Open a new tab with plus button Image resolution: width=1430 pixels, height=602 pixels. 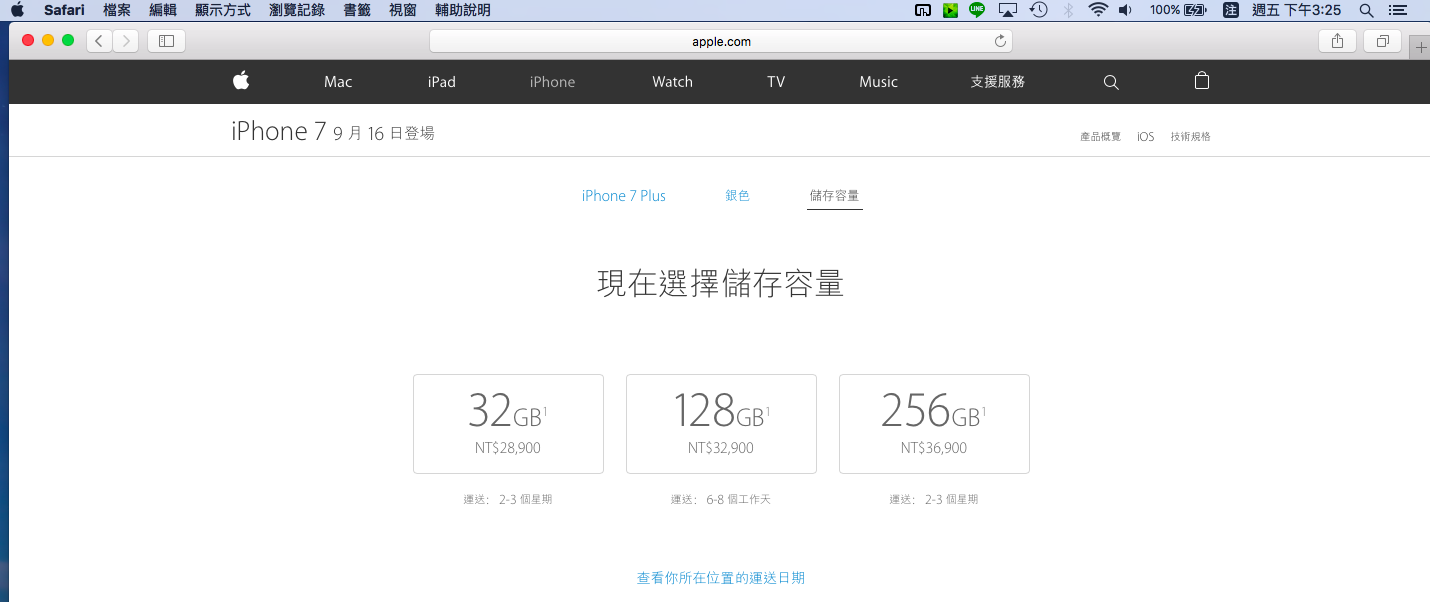[x=1421, y=47]
